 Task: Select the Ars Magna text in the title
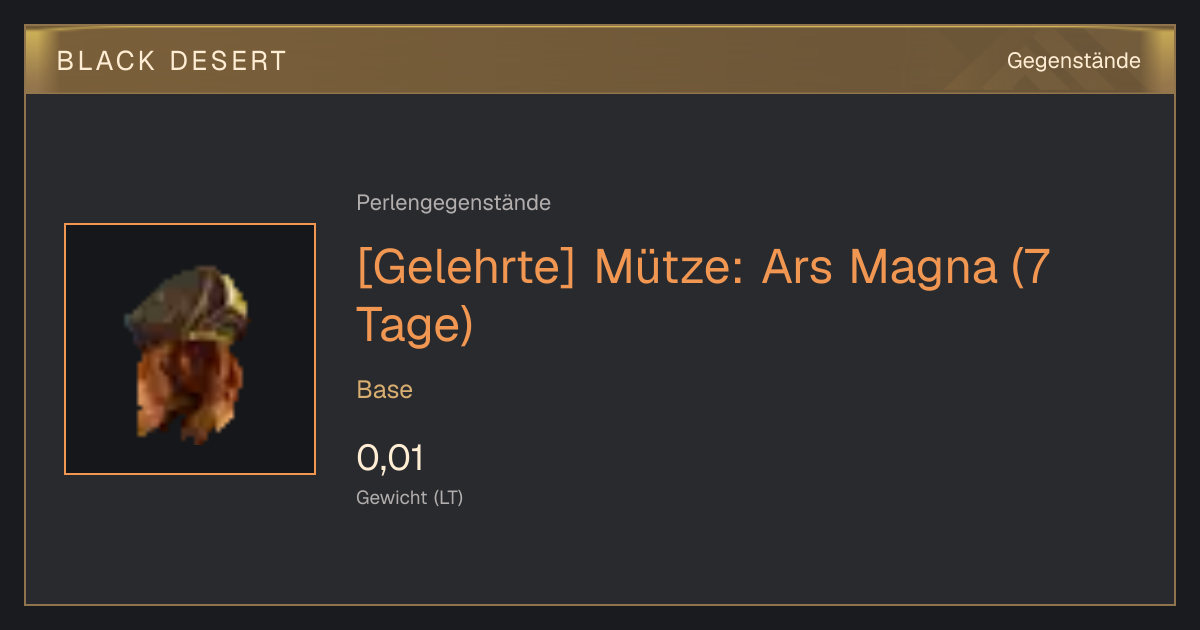tap(879, 269)
